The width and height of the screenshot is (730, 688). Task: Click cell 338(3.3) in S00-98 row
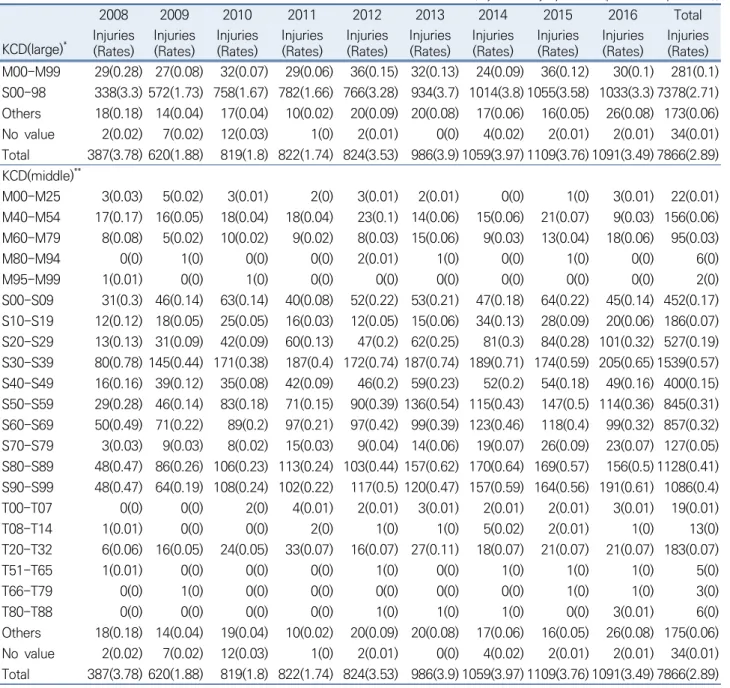(118, 93)
